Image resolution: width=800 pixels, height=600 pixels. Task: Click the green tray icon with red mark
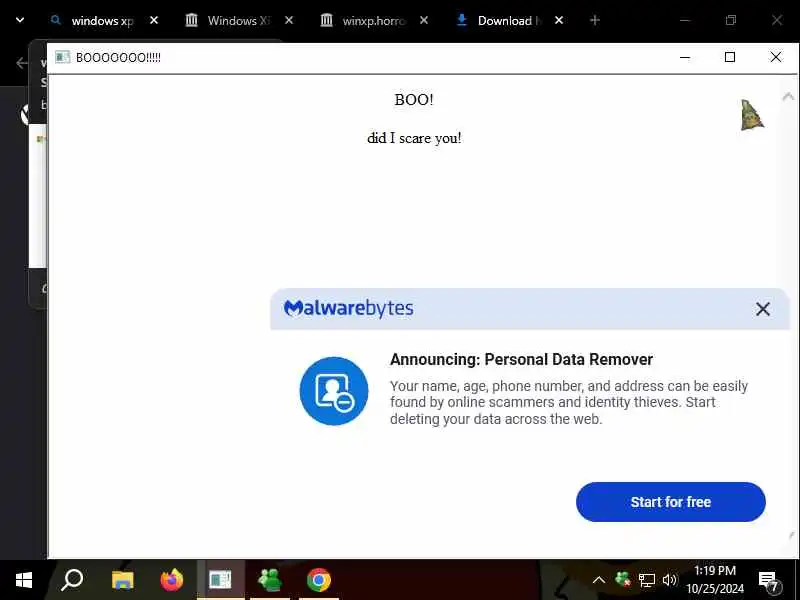[x=623, y=580]
